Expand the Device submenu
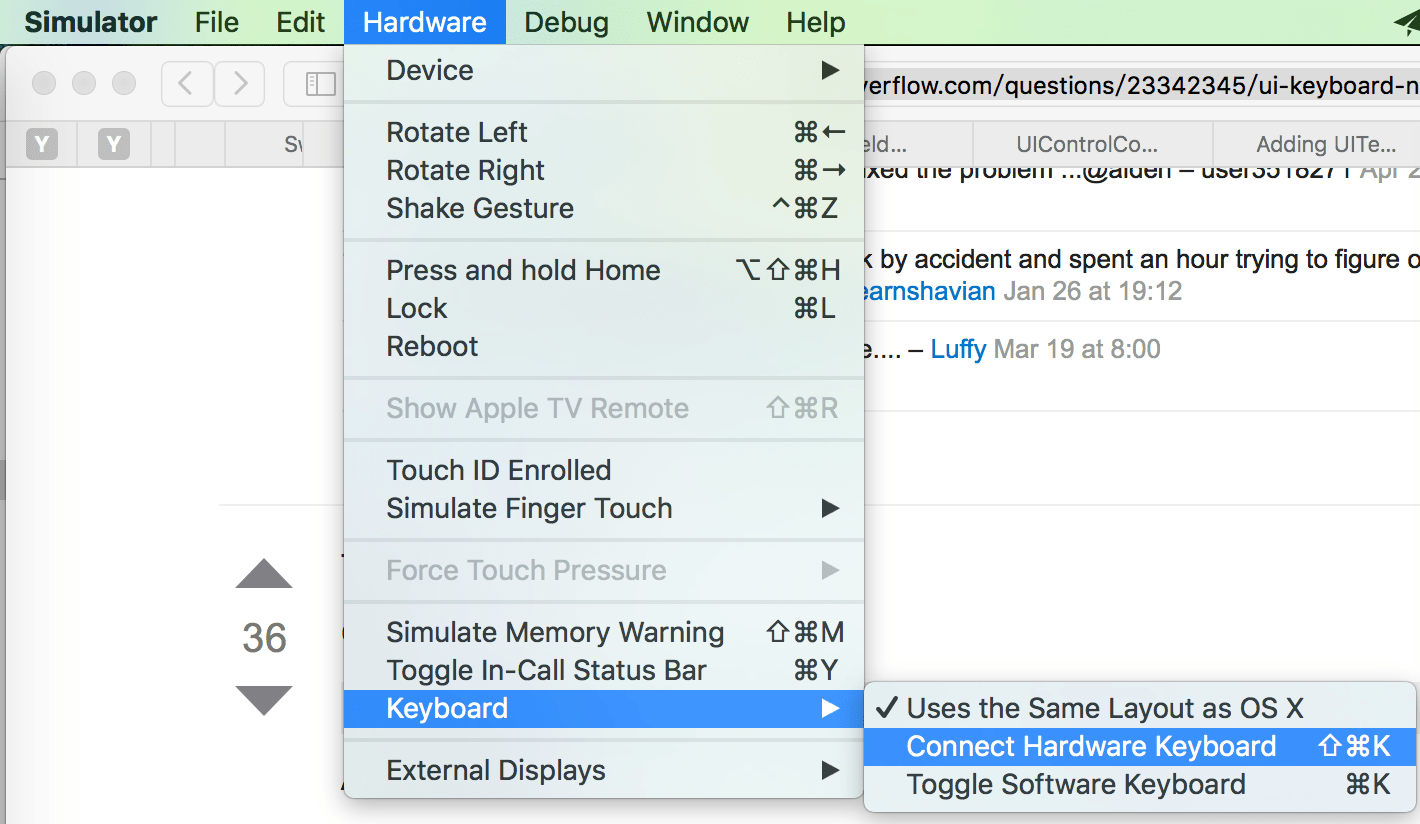The width and height of the screenshot is (1420, 824). coord(604,70)
